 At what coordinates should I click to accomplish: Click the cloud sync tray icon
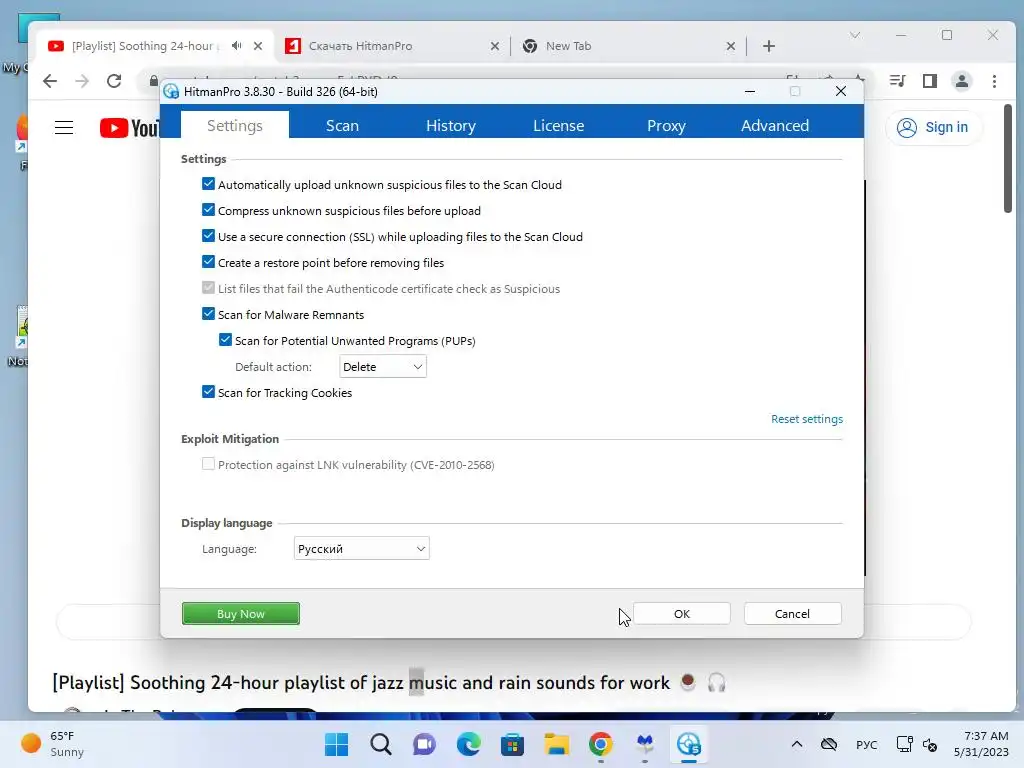pos(829,744)
